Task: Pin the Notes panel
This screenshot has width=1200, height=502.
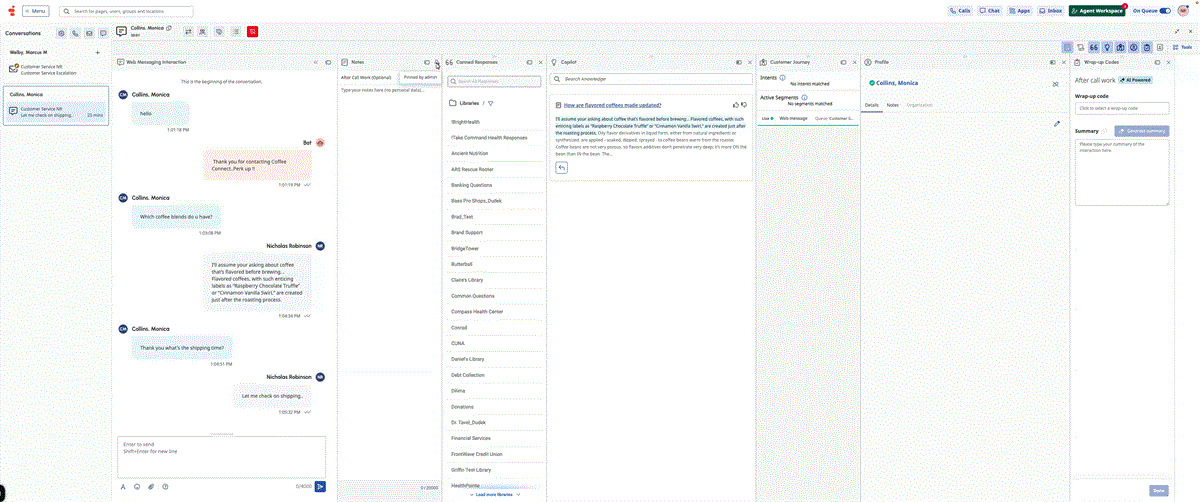Action: pyautogui.click(x=427, y=62)
